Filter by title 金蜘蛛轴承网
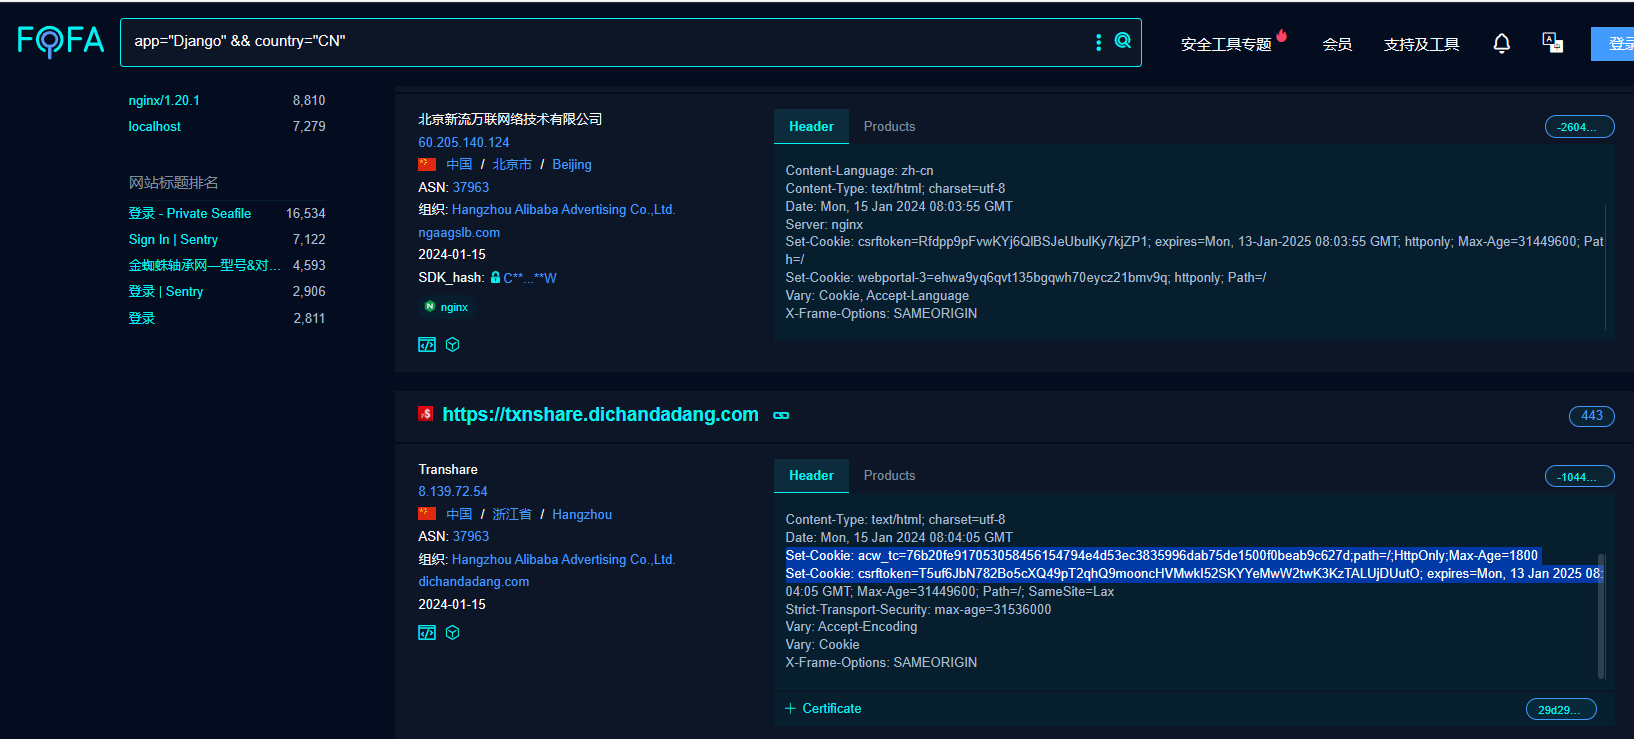This screenshot has height=739, width=1634. pos(204,265)
